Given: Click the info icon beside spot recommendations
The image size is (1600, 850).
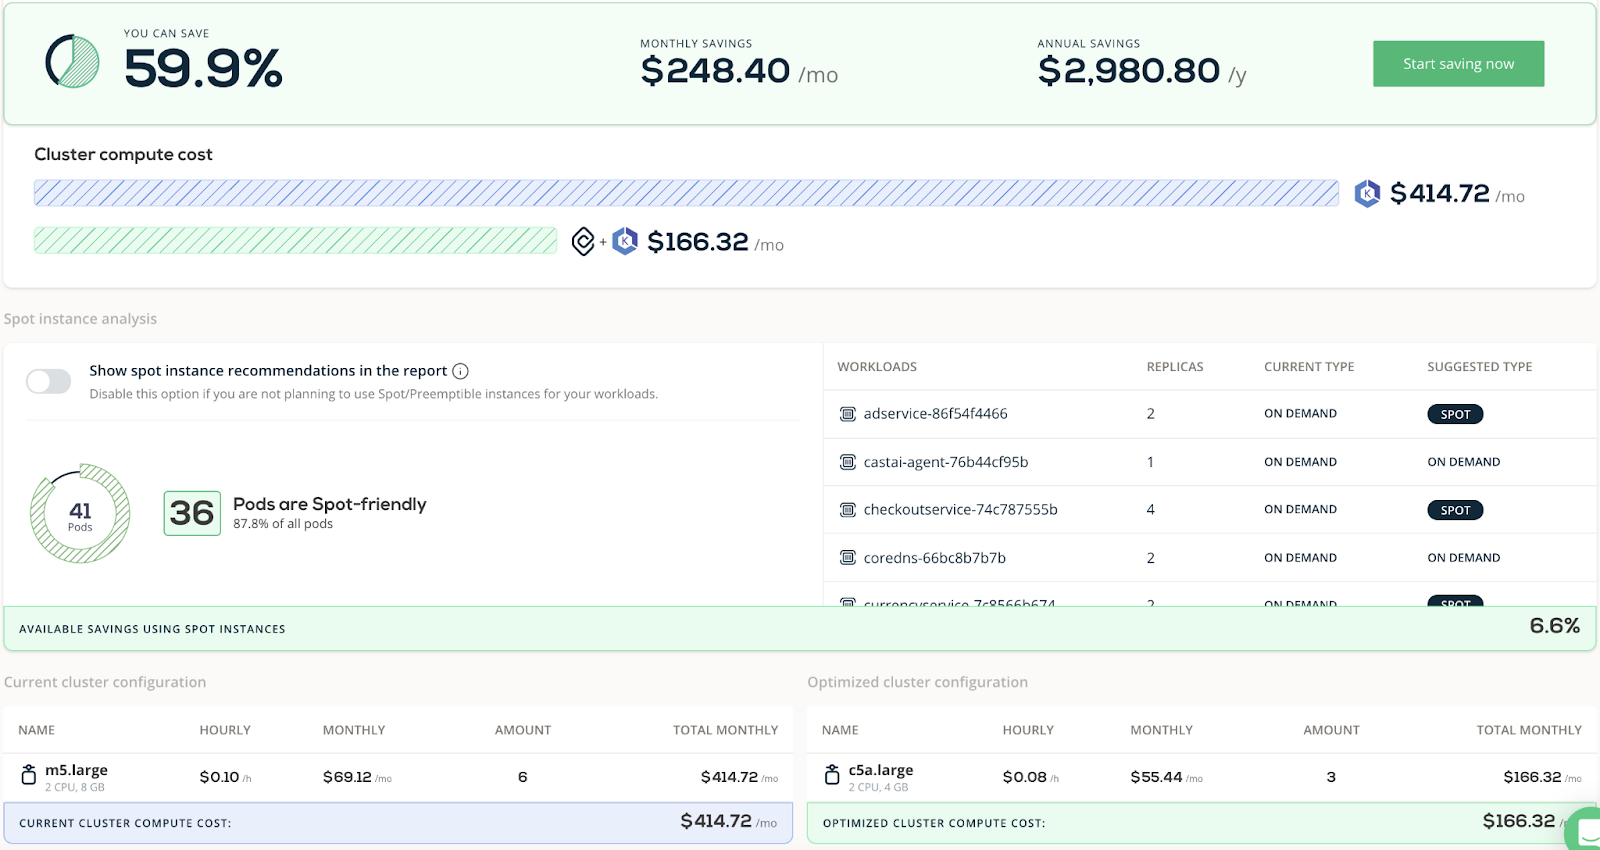Looking at the screenshot, I should coord(460,371).
